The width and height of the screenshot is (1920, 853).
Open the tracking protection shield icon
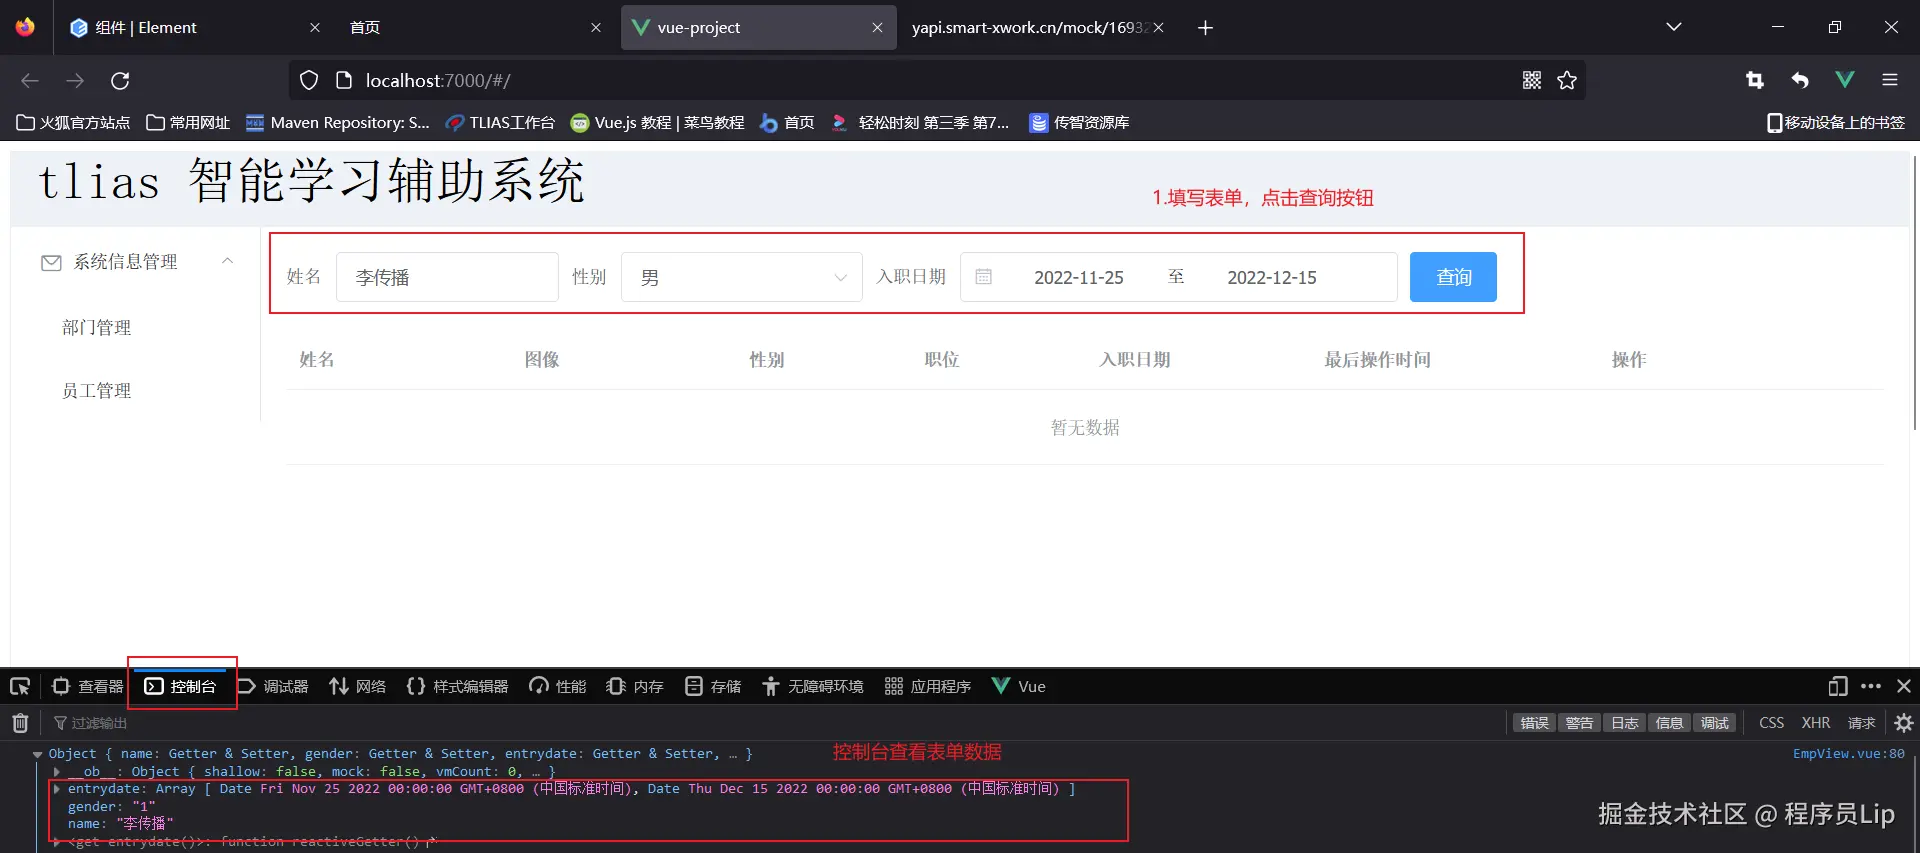(309, 80)
